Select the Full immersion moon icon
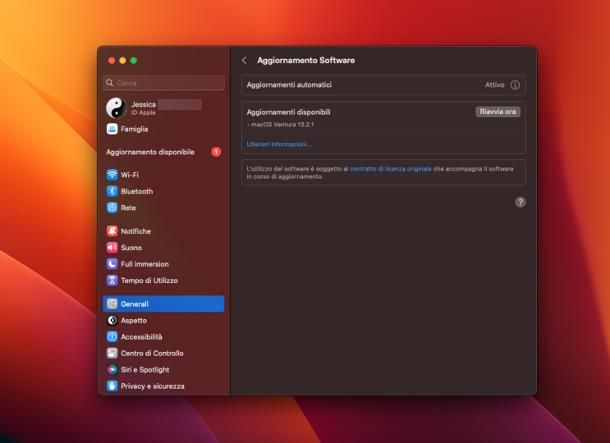Viewport: 610px width, 443px height. pyautogui.click(x=112, y=264)
